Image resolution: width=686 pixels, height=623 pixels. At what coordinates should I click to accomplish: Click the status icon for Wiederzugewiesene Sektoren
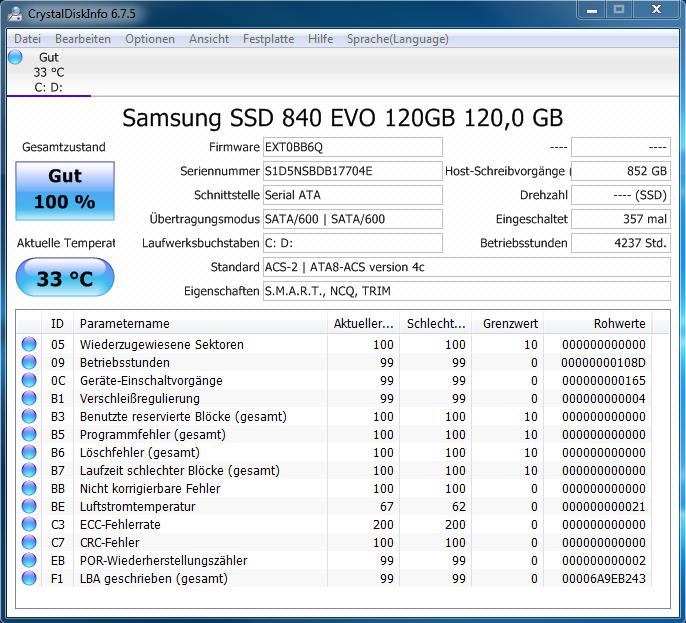click(29, 344)
